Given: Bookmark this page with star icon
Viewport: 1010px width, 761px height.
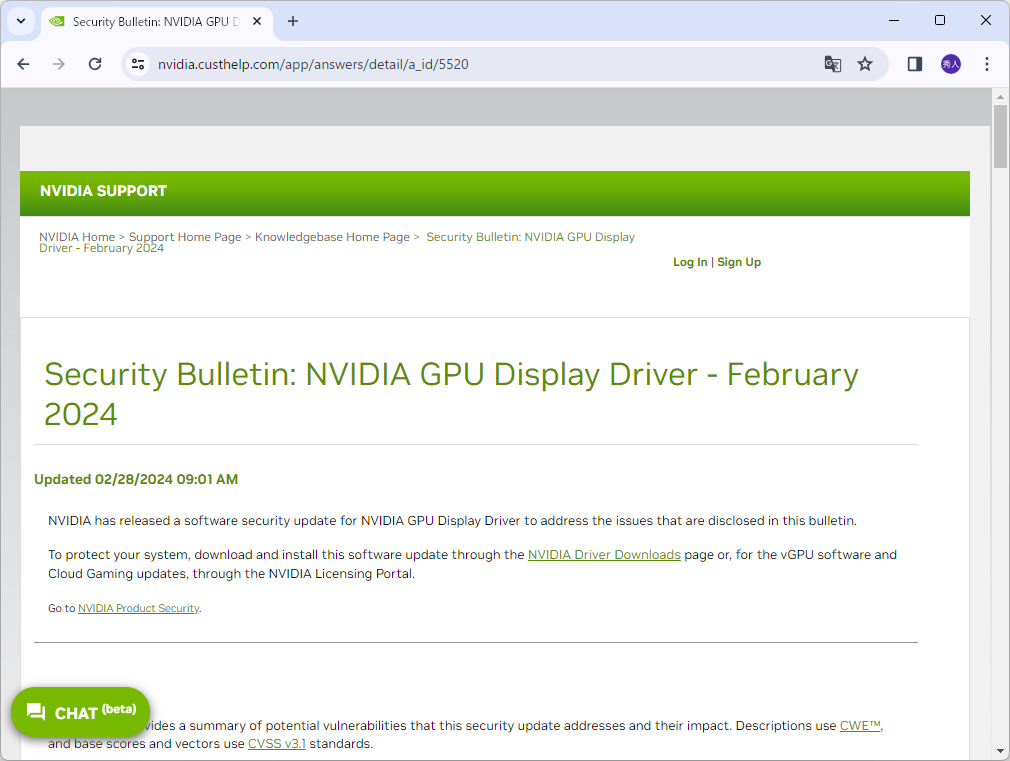Looking at the screenshot, I should (864, 64).
